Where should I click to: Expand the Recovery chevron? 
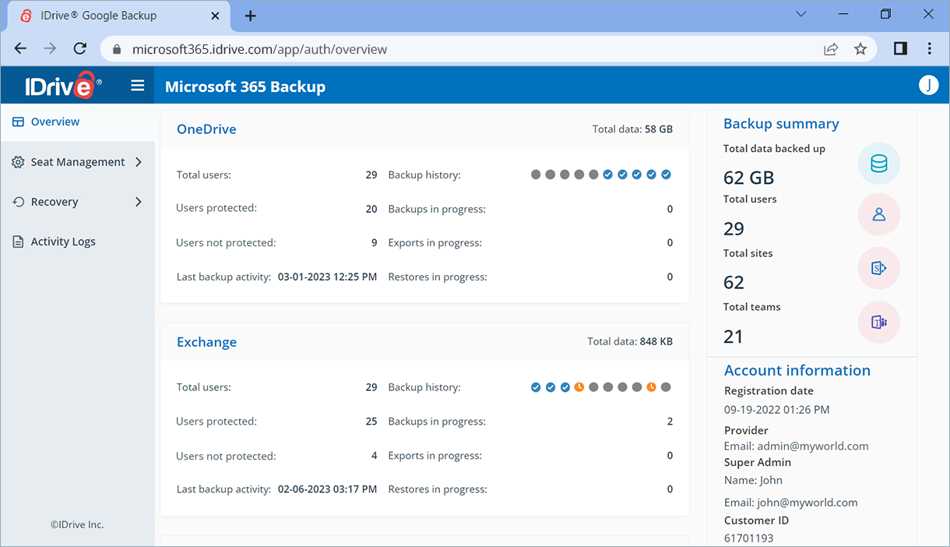click(x=139, y=202)
